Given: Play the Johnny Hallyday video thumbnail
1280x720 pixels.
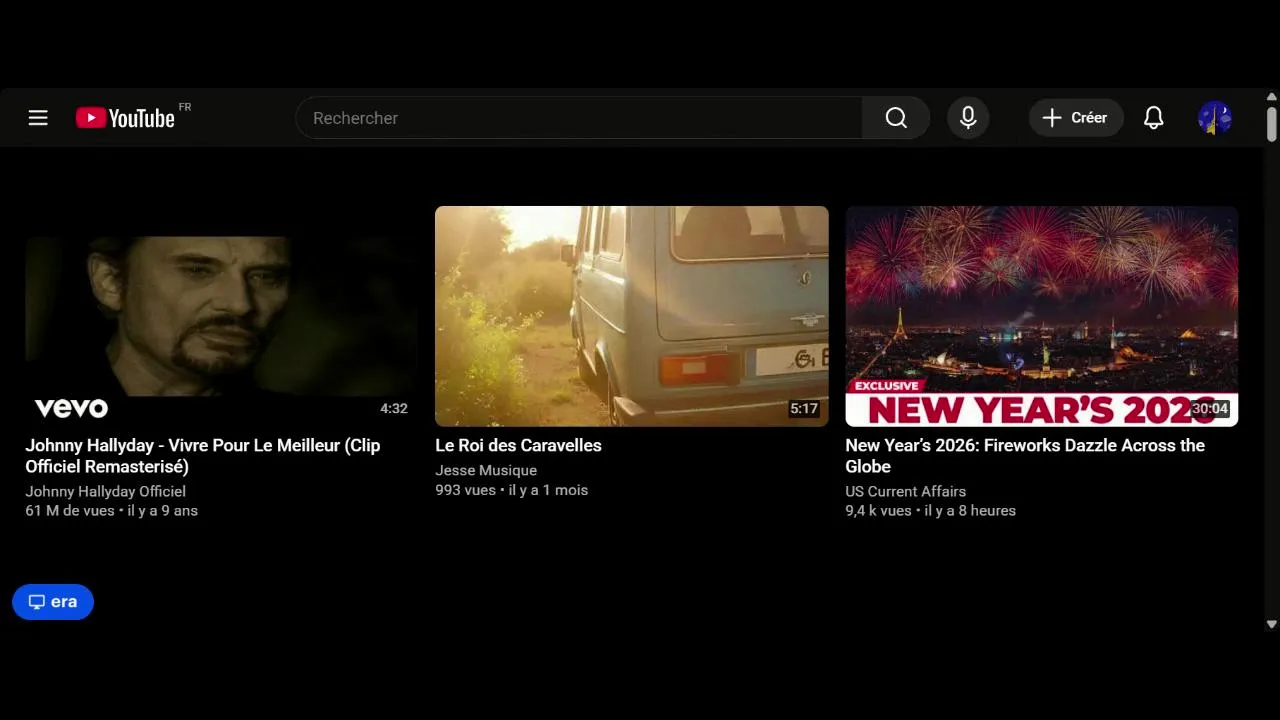Looking at the screenshot, I should coord(222,316).
